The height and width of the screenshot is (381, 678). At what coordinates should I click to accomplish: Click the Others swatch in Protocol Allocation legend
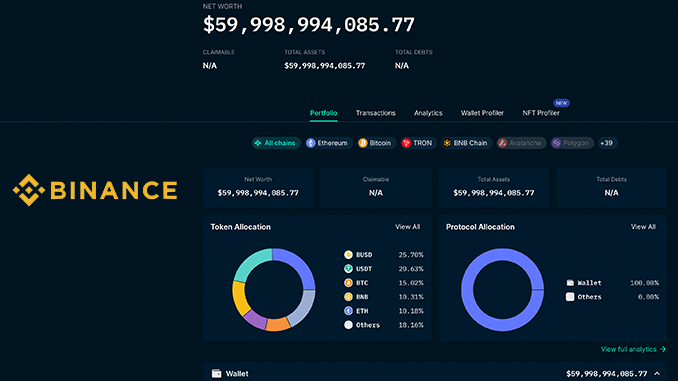pos(570,297)
